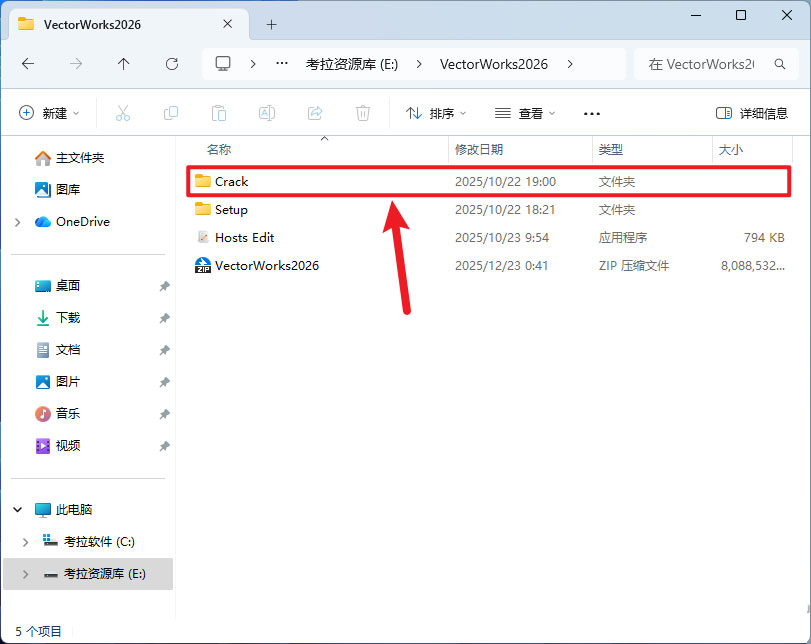Toggle the 详细信息 details pane
811x644 pixels.
coord(752,113)
